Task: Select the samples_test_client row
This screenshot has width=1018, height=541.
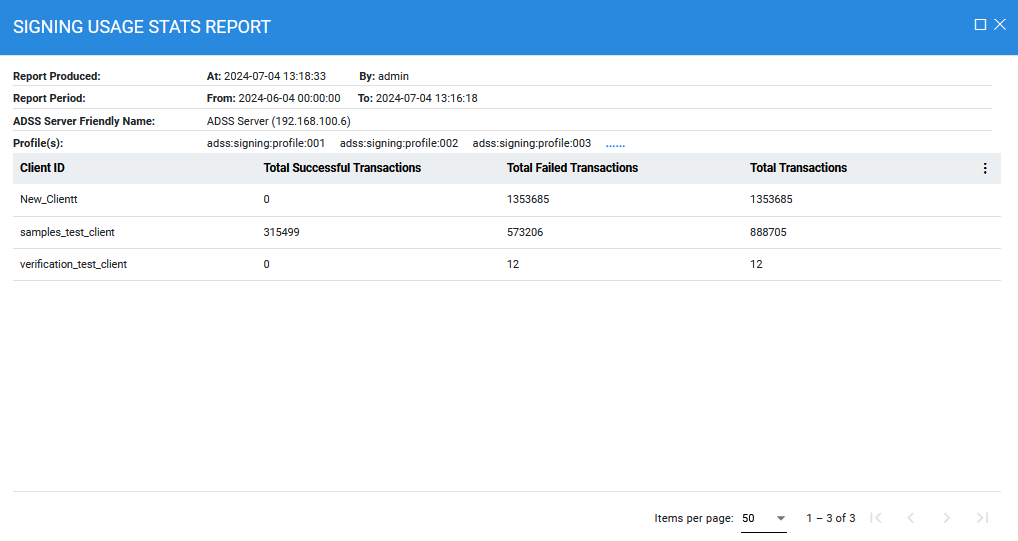Action: point(67,232)
